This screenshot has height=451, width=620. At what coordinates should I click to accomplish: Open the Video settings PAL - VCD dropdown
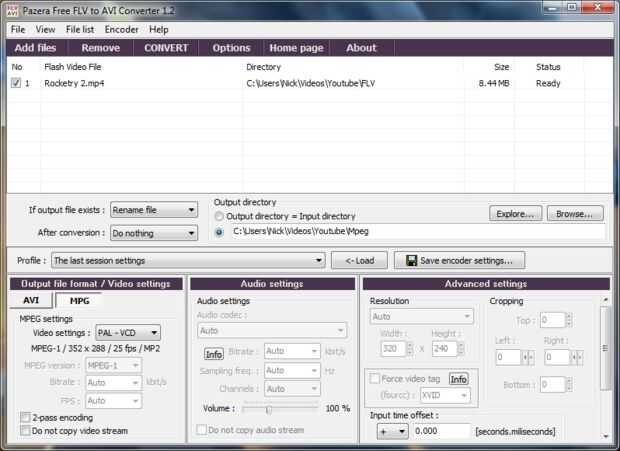128,333
